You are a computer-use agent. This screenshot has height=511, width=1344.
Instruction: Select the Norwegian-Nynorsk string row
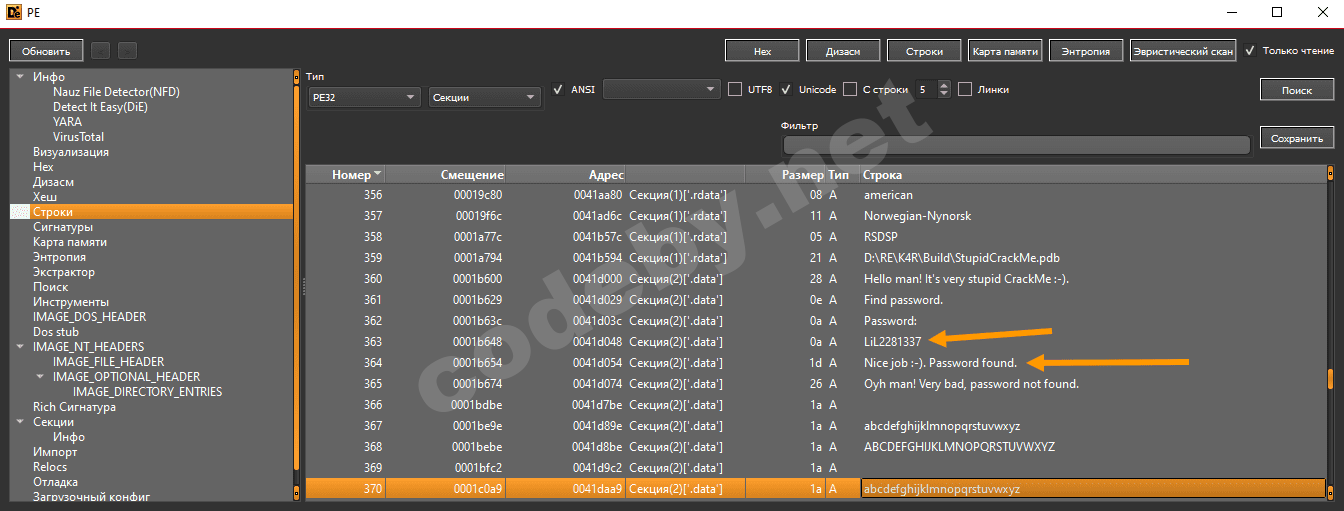coord(815,216)
